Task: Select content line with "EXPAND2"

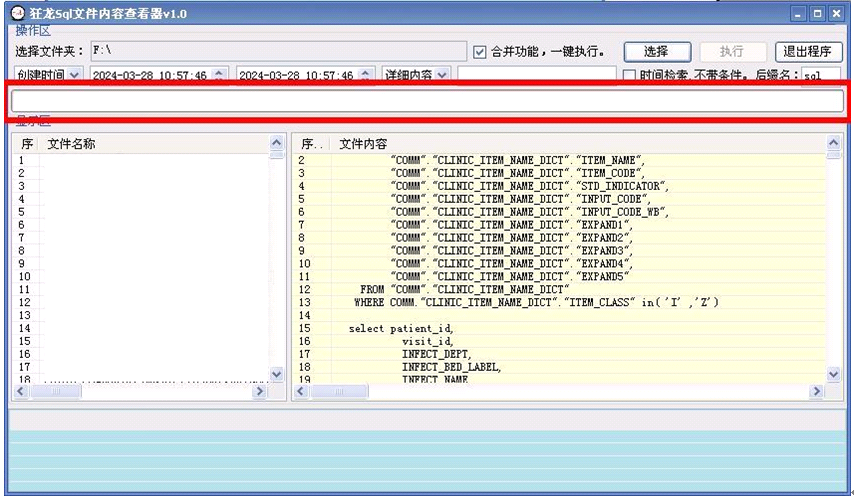Action: coord(560,238)
